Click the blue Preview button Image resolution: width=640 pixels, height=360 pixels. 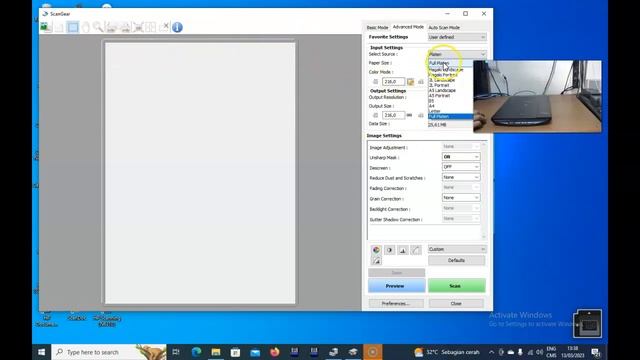396,286
